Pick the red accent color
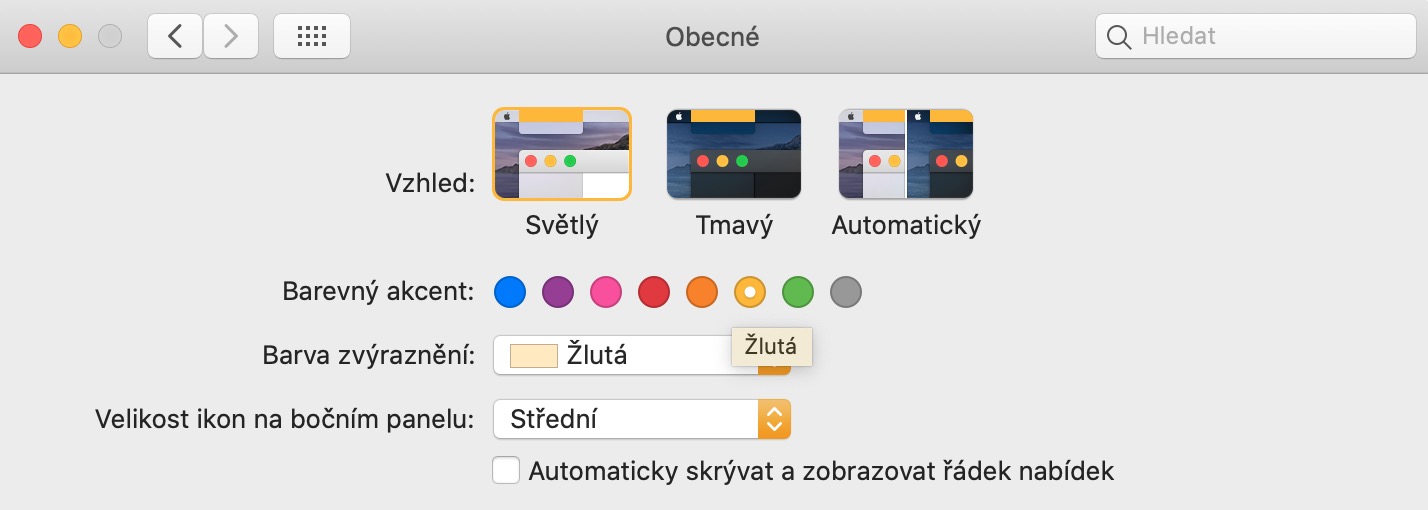This screenshot has width=1428, height=510. (x=654, y=293)
